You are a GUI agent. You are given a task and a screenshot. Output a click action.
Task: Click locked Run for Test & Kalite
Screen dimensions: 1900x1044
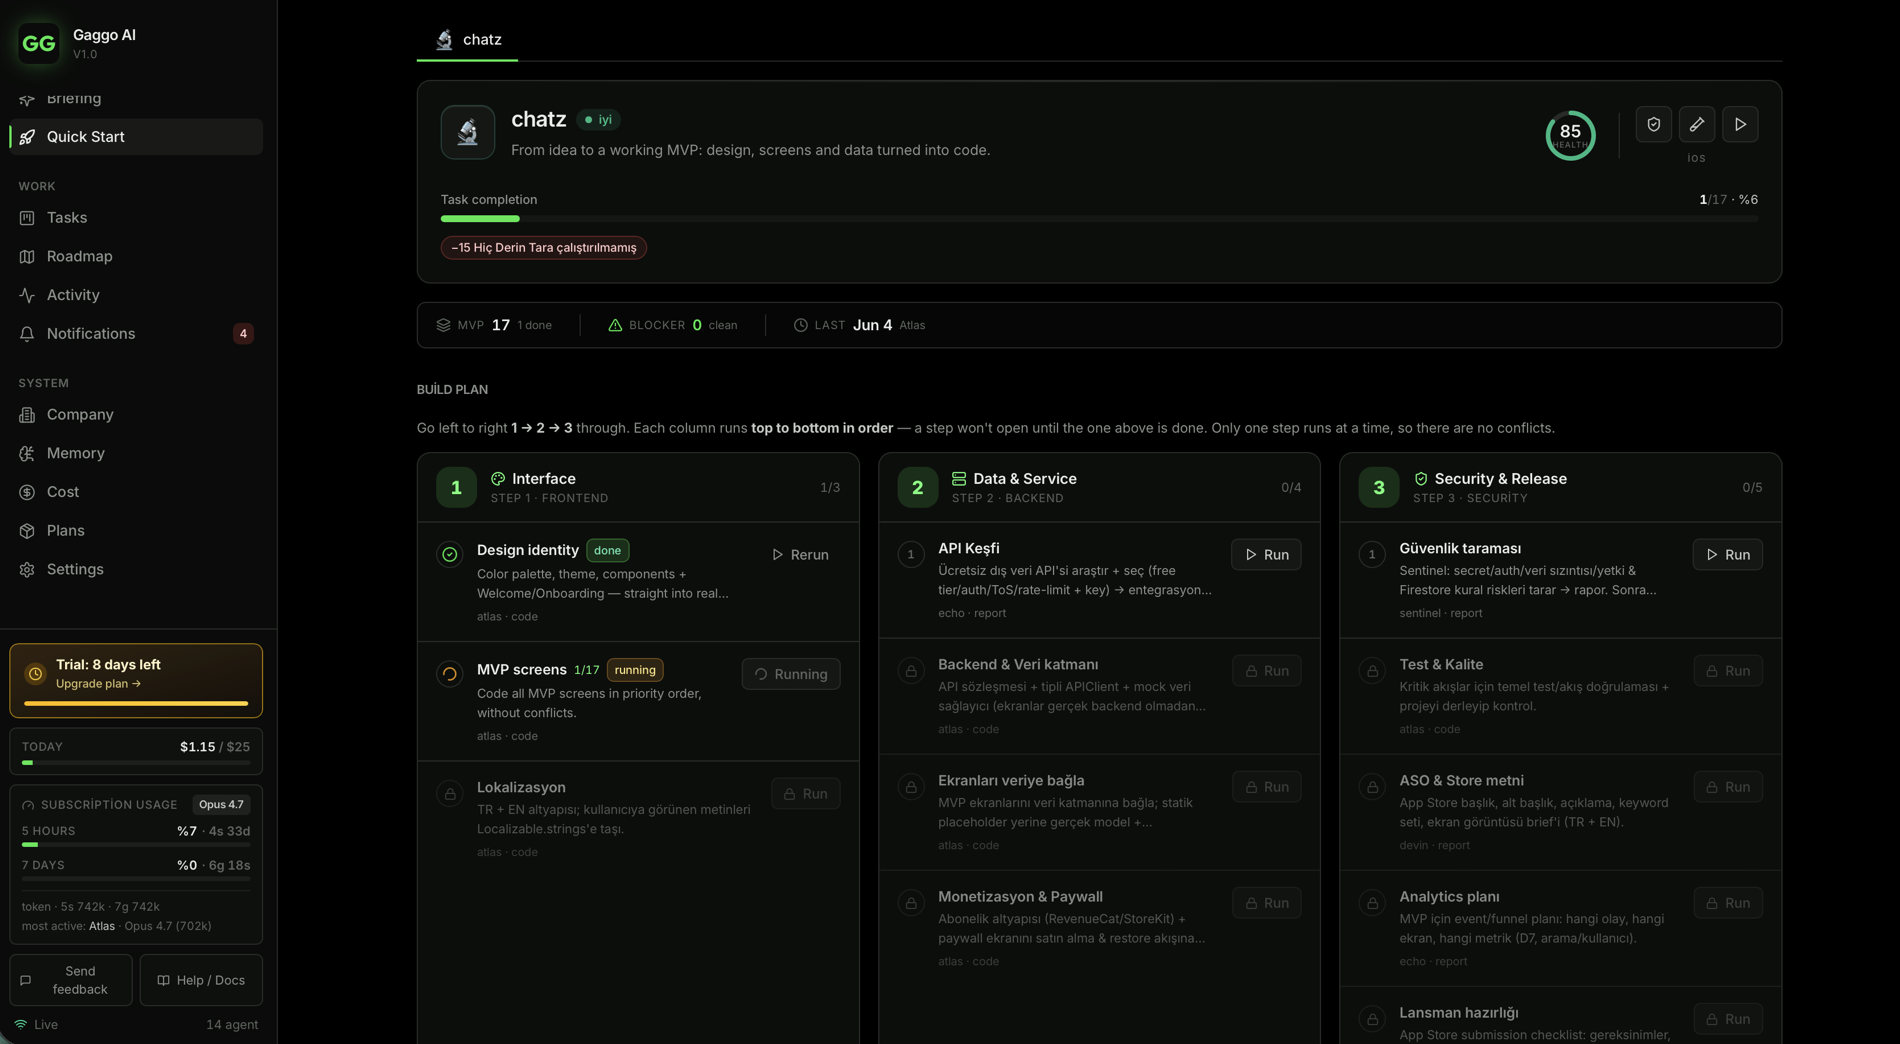point(1728,671)
